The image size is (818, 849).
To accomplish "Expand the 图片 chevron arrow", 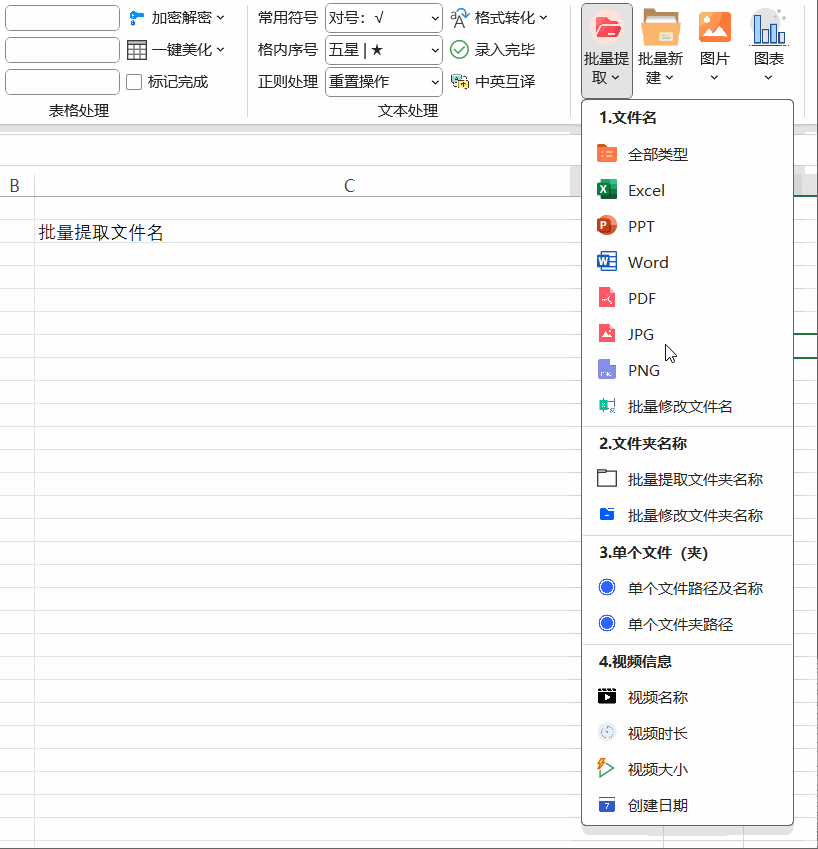I will tap(715, 78).
